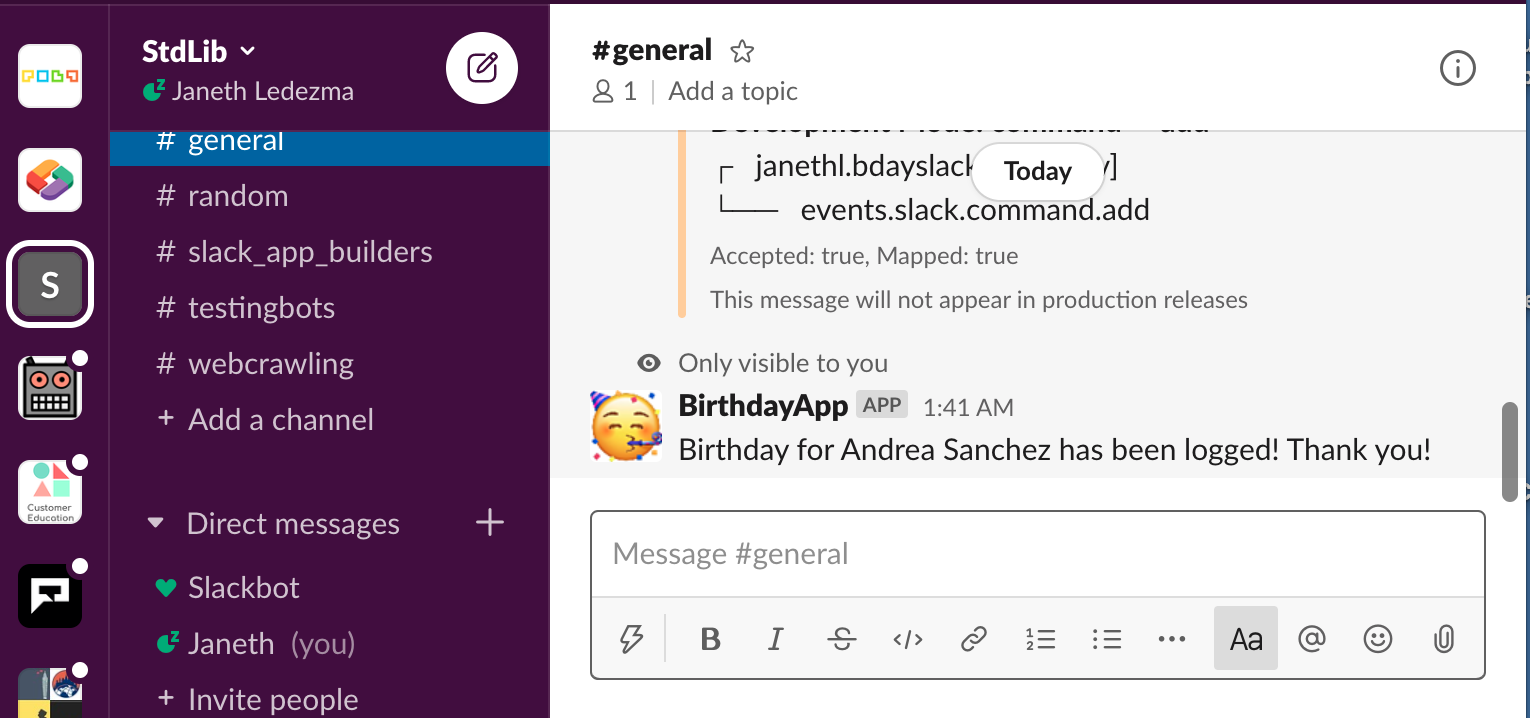Click the message pane scrollbar thumb
Viewport: 1530px width, 718px height.
(x=1510, y=452)
